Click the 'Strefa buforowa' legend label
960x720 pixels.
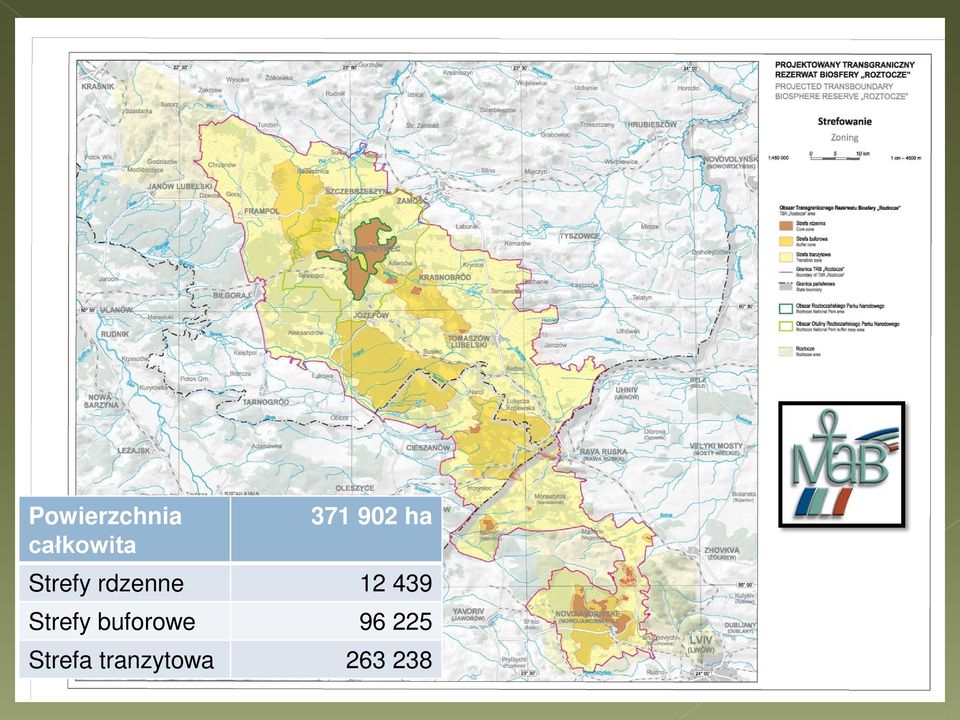(x=812, y=239)
